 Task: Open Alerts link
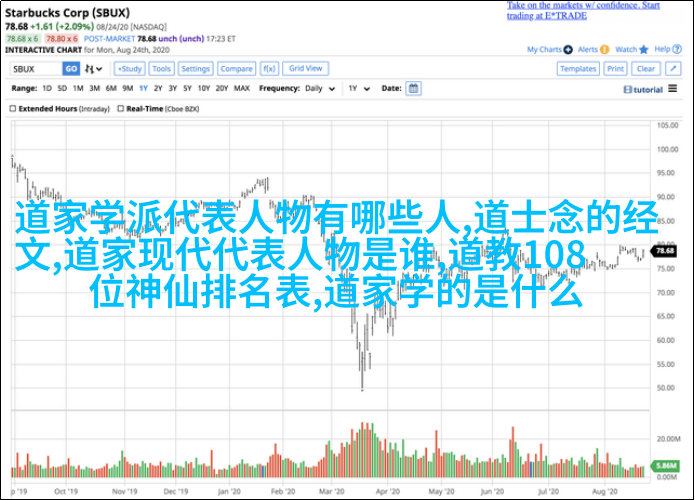point(588,49)
